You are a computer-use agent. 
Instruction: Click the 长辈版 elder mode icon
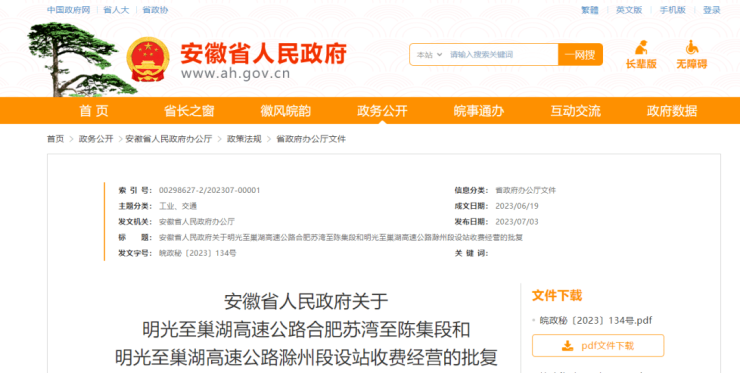[641, 47]
